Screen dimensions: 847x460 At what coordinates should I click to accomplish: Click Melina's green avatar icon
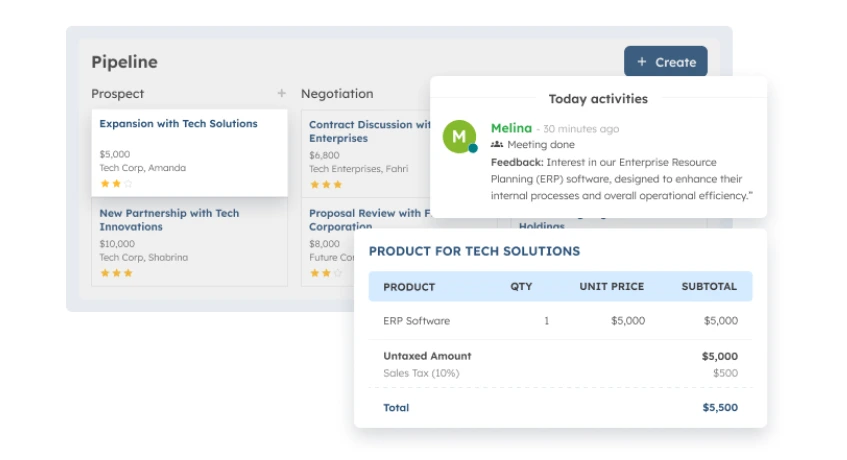pyautogui.click(x=459, y=137)
